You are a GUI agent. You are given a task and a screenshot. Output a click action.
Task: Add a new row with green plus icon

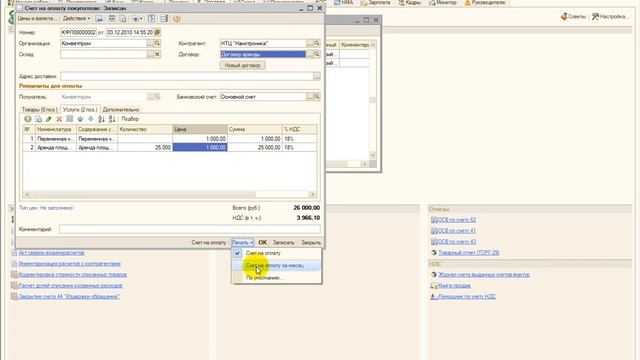coord(28,119)
